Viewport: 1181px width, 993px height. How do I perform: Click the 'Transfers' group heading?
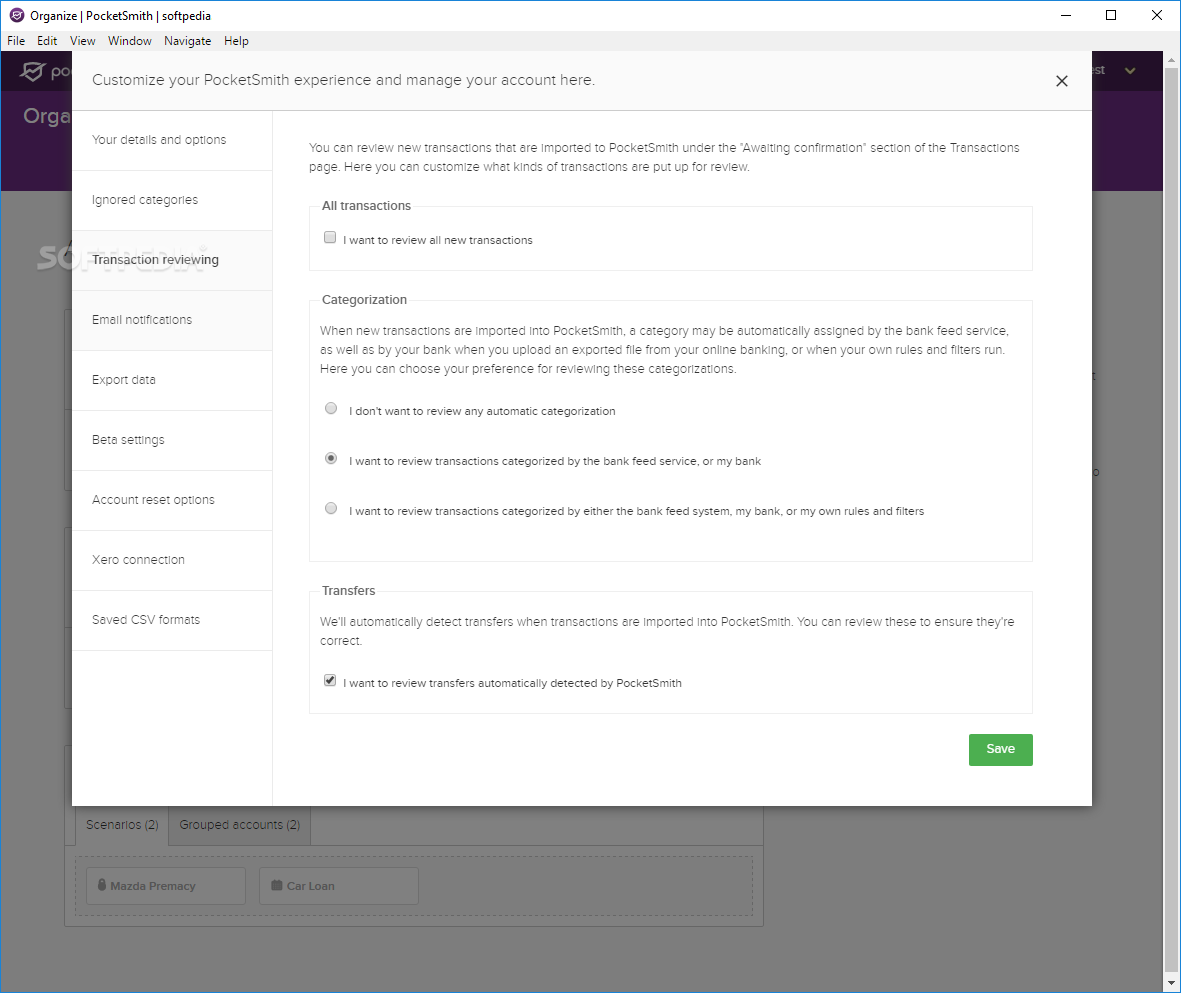(x=348, y=591)
